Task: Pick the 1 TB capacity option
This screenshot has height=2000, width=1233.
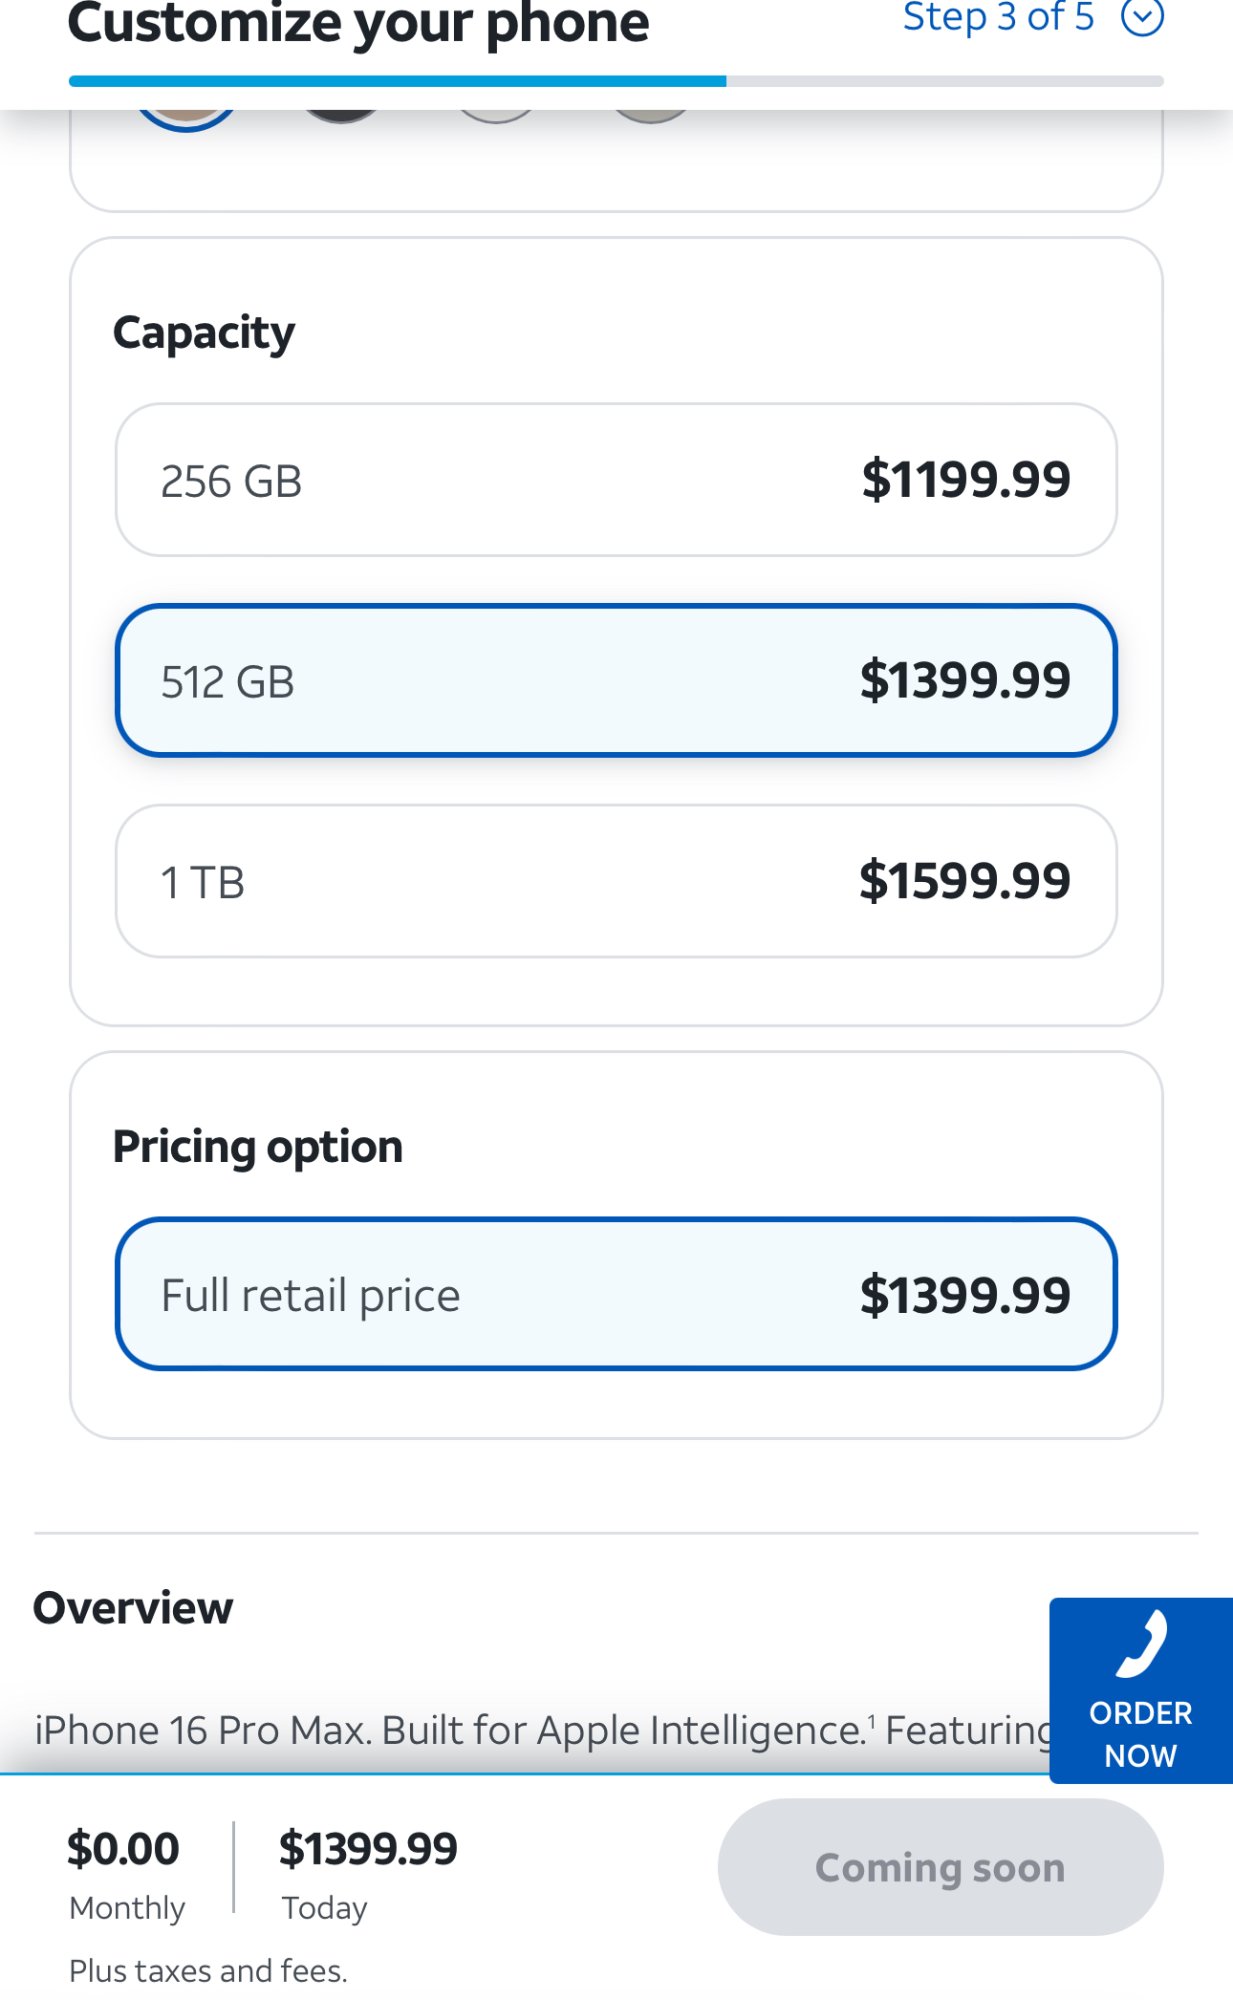Action: pyautogui.click(x=616, y=881)
